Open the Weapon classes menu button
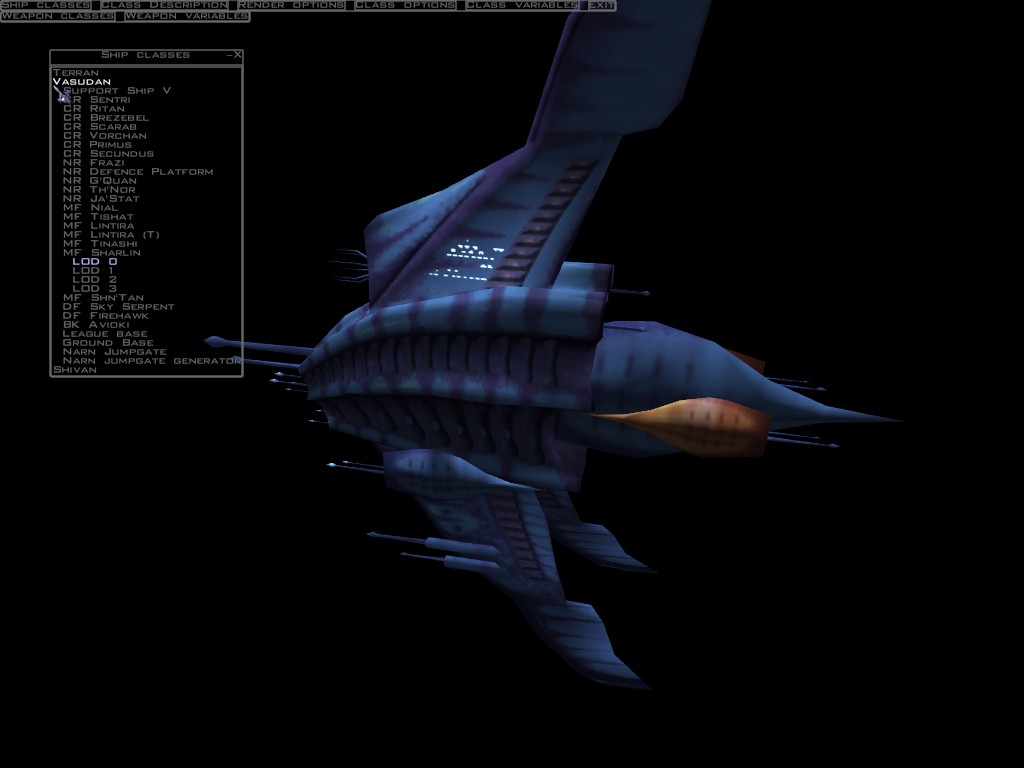The height and width of the screenshot is (768, 1024). 58,16
